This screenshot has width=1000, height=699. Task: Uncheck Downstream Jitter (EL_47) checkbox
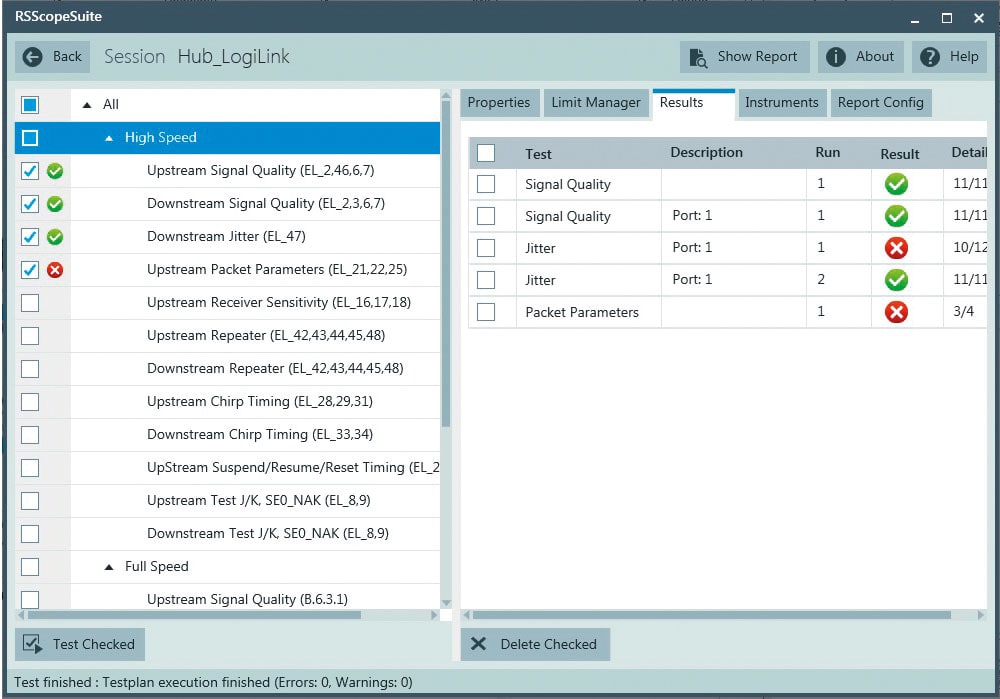tap(30, 237)
